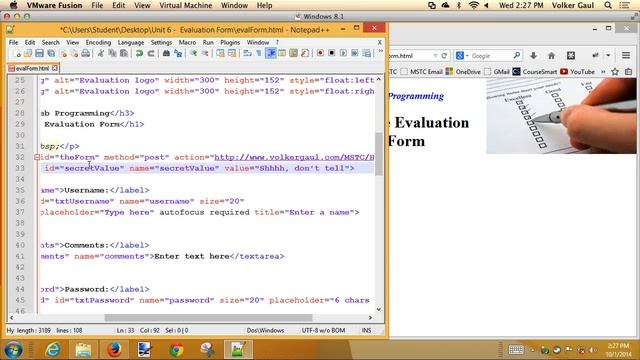Open the Firefox Downloads arrow icon
This screenshot has height=360, width=640.
tap(533, 56)
